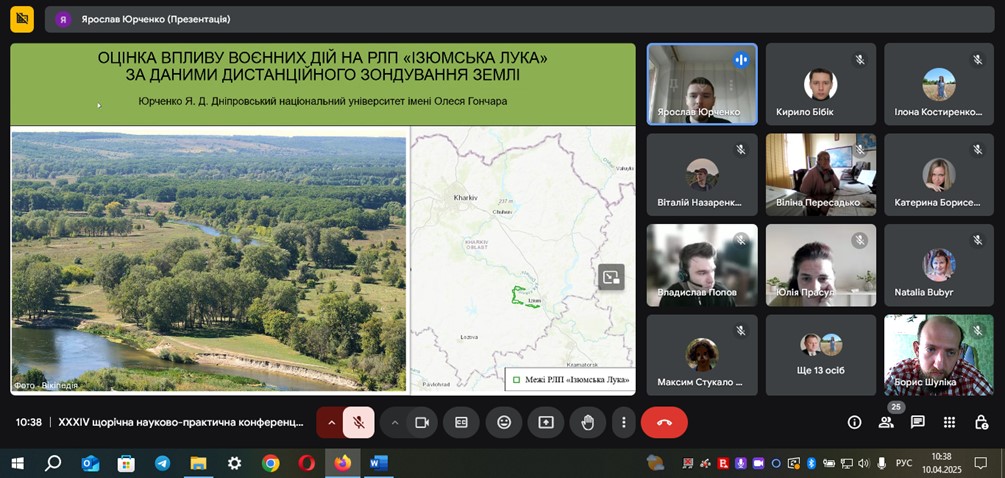Open the emoji reactions panel

[x=504, y=422]
